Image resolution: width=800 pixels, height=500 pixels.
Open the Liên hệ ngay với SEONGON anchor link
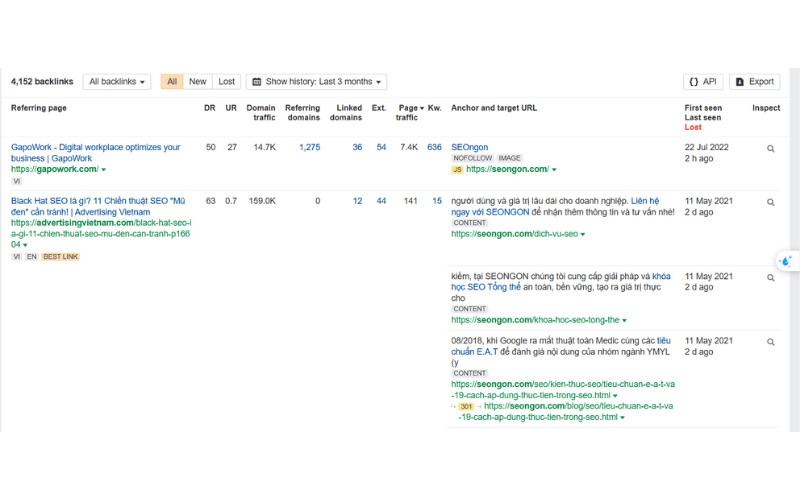click(x=555, y=207)
